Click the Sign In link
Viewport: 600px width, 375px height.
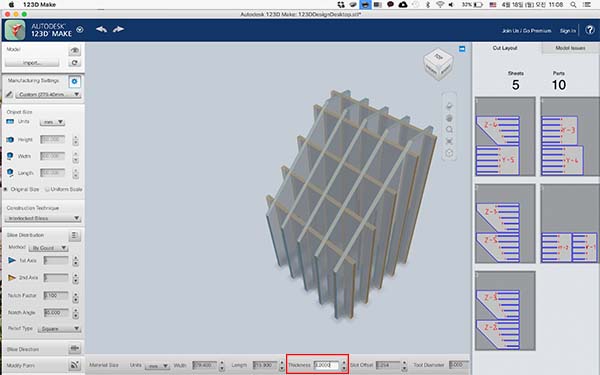(x=567, y=31)
